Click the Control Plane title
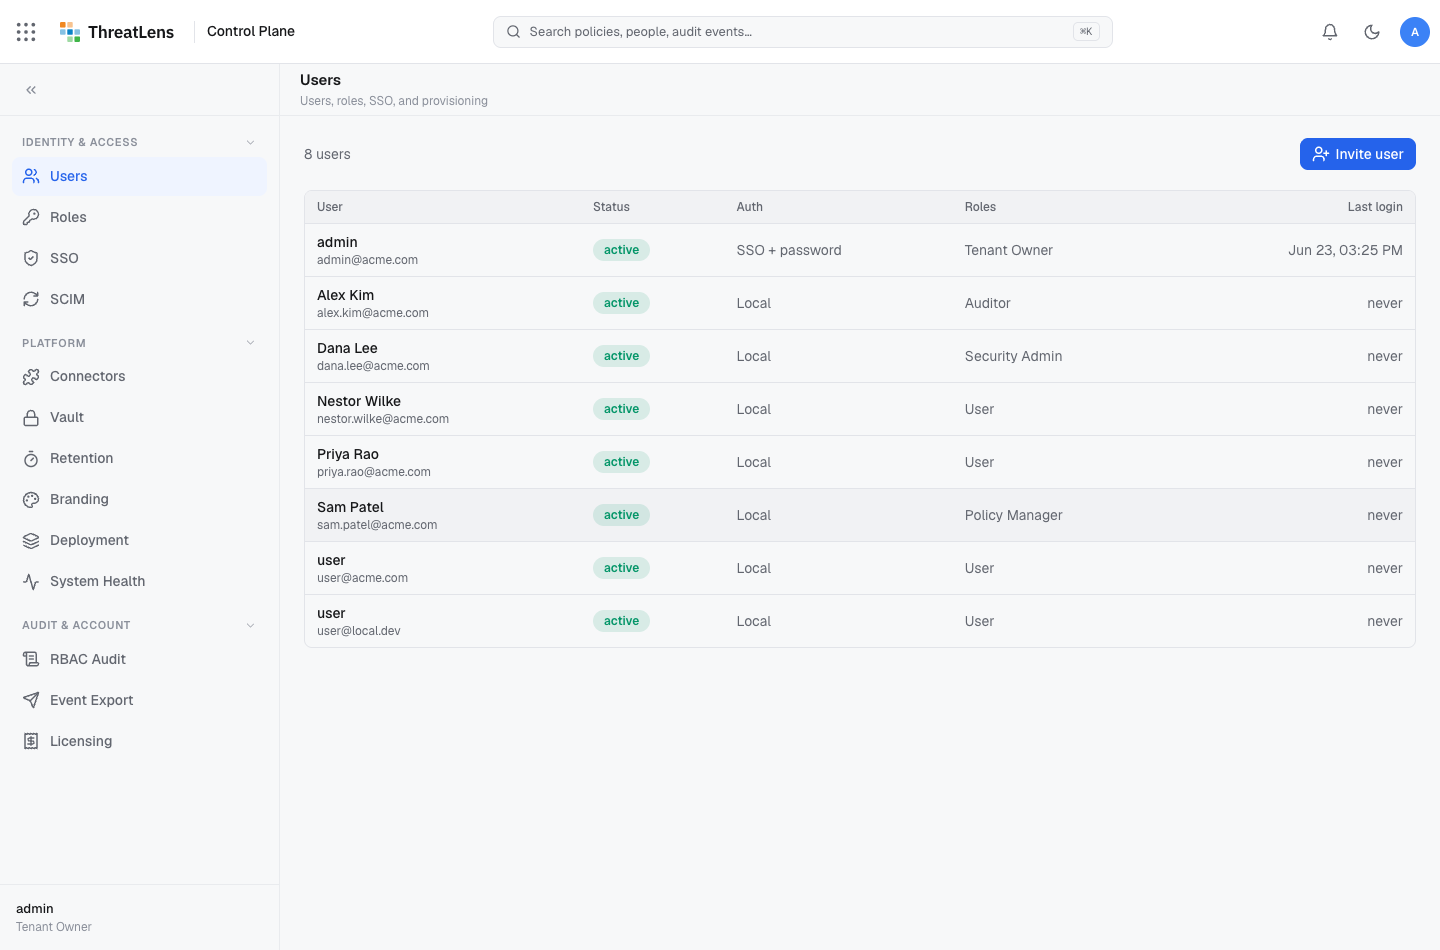 (251, 31)
